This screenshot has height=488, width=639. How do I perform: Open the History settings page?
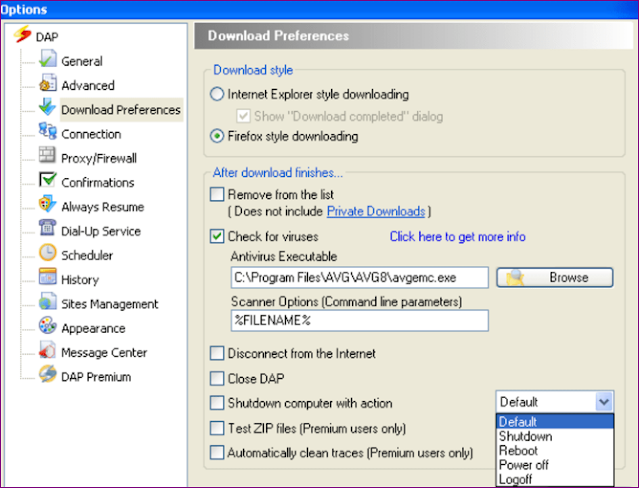[80, 280]
